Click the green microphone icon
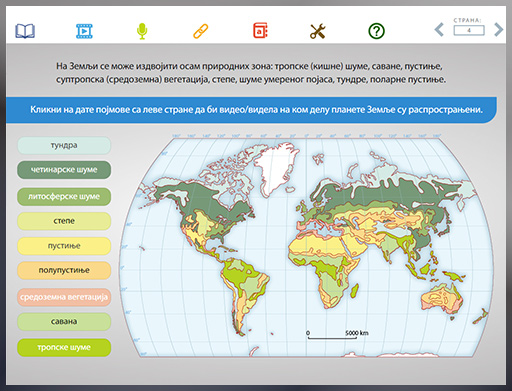 [x=142, y=31]
